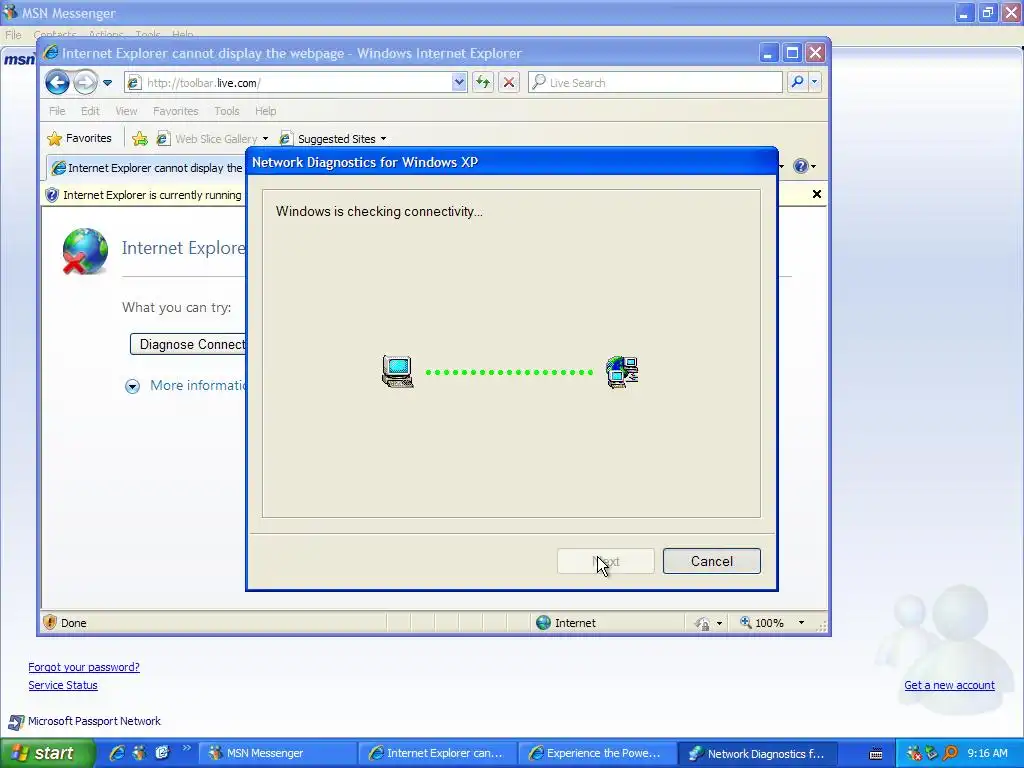
Task: Click the Forward arrow in Internet Explorer
Action: 85,82
